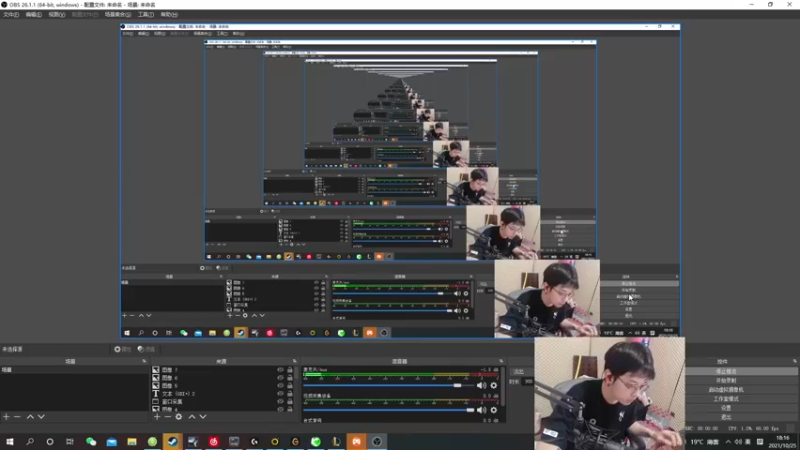Open Task View on the taskbar
The width and height of the screenshot is (800, 450).
point(70,441)
